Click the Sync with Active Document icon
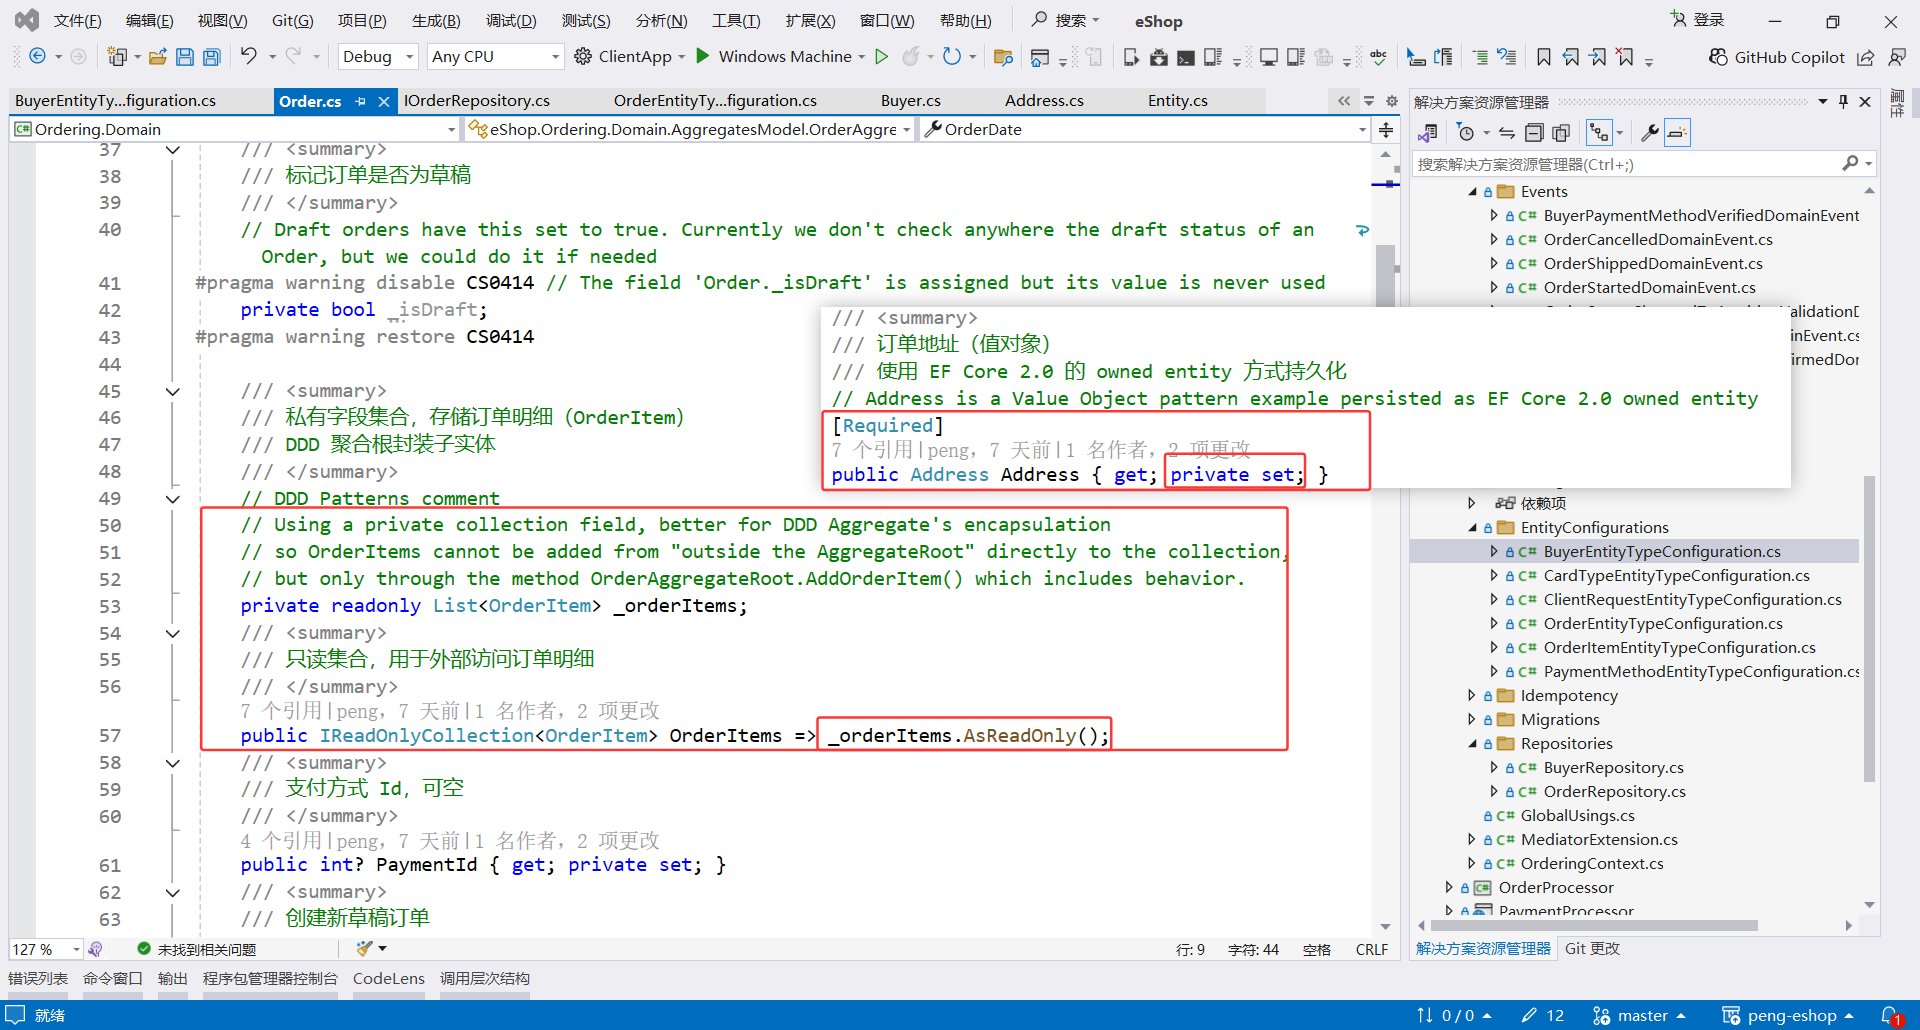The height and width of the screenshot is (1030, 1920). tap(1507, 132)
